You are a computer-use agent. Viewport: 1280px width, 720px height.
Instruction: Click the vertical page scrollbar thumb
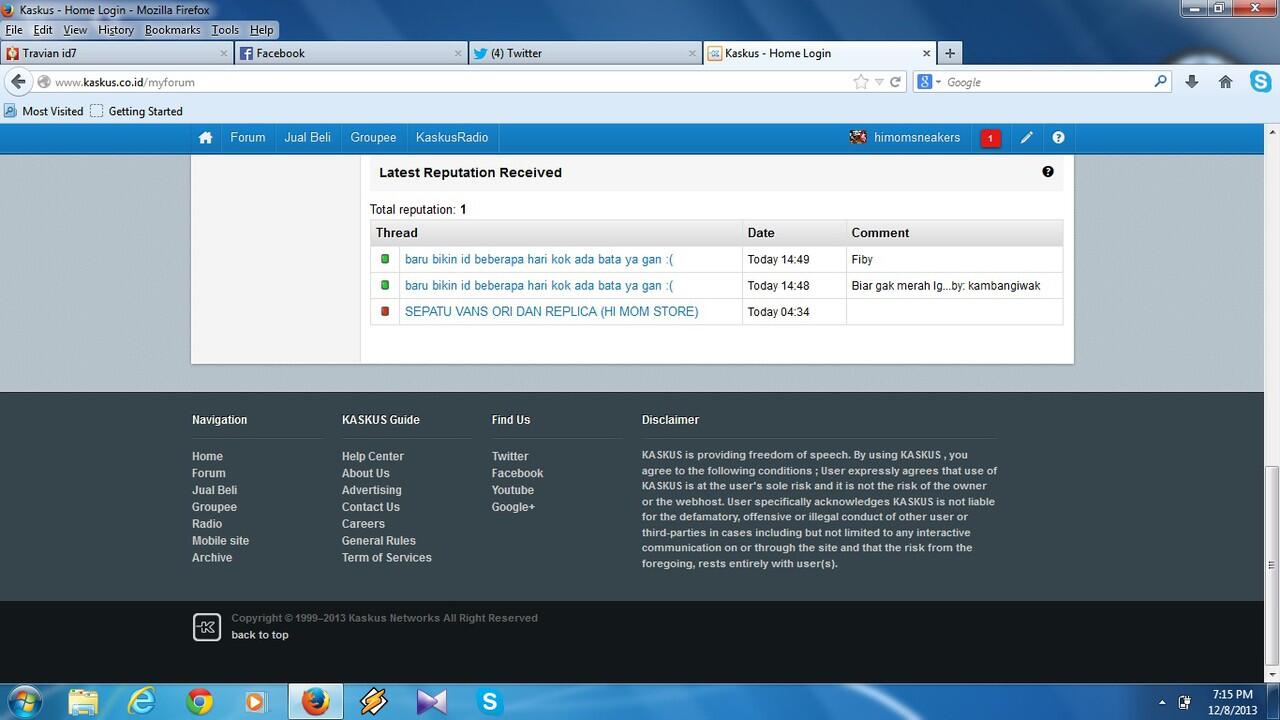1272,568
